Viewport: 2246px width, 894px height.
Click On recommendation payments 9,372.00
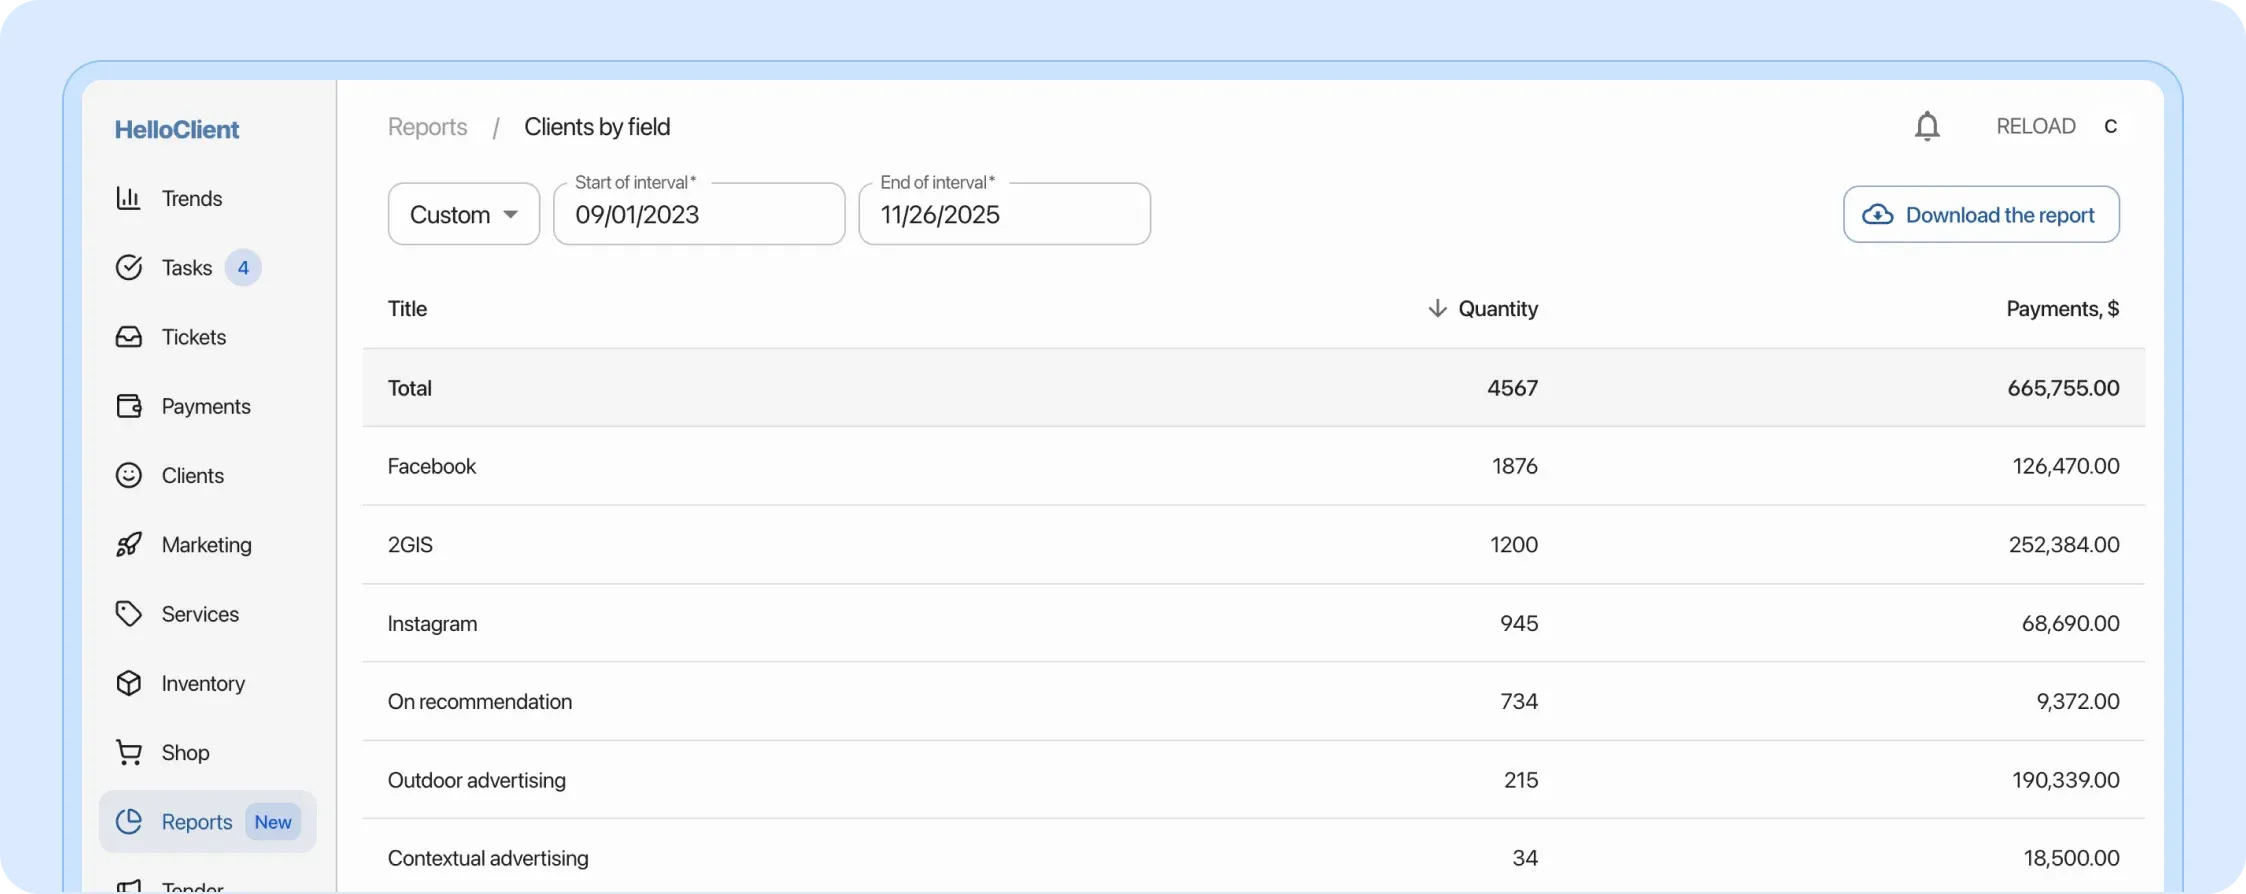coord(2078,702)
